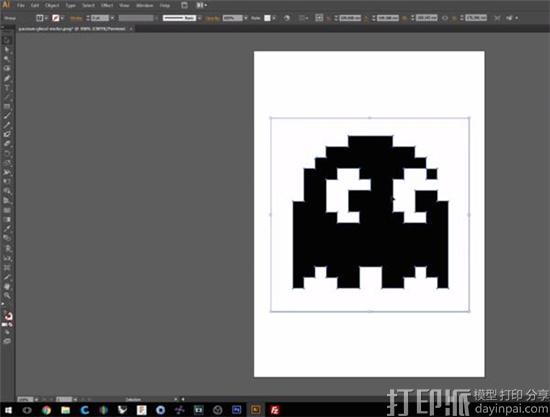The height and width of the screenshot is (417, 550).
Task: Select the Symbol Sprayer tool
Action: coord(7,249)
